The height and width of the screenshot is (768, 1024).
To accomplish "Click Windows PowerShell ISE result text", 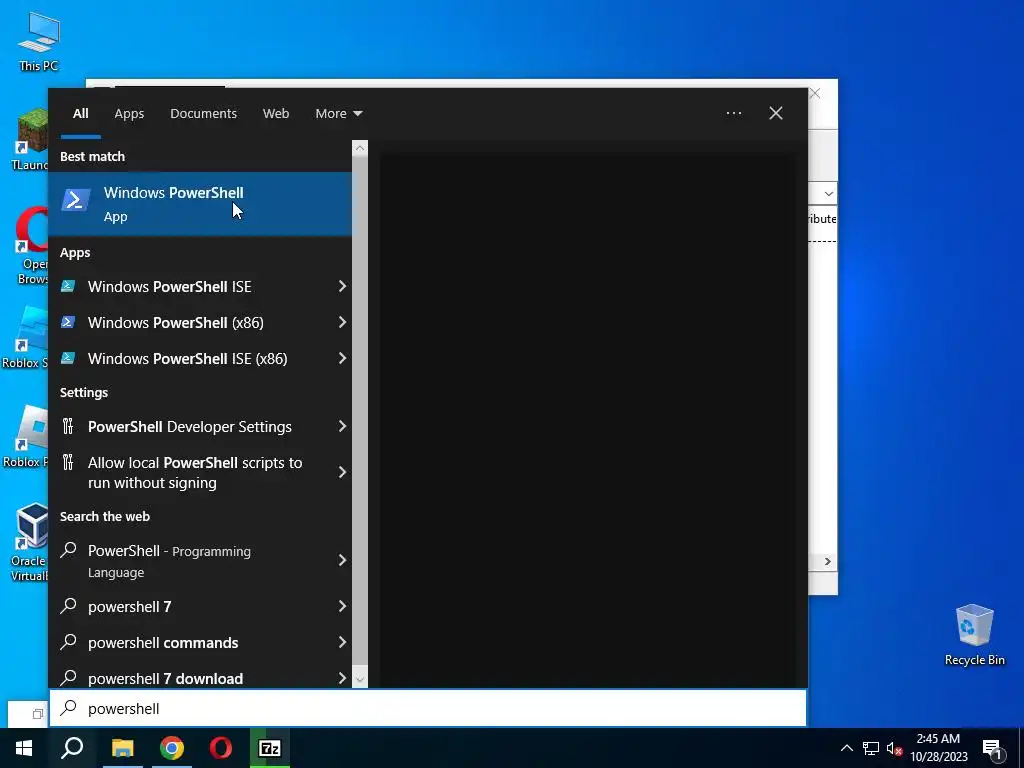I will click(x=170, y=287).
